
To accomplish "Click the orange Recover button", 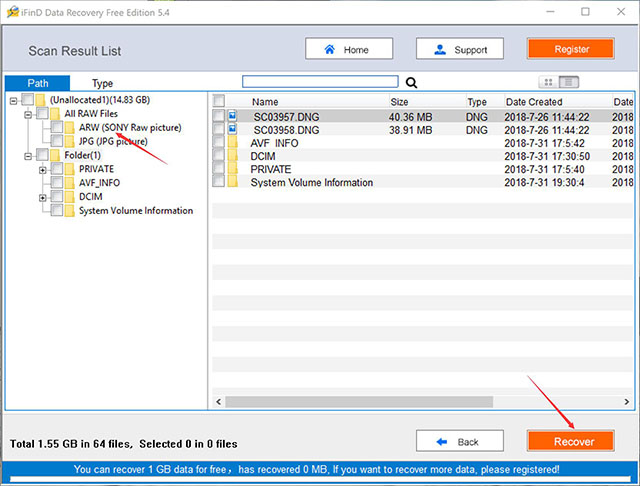I will pos(571,441).
